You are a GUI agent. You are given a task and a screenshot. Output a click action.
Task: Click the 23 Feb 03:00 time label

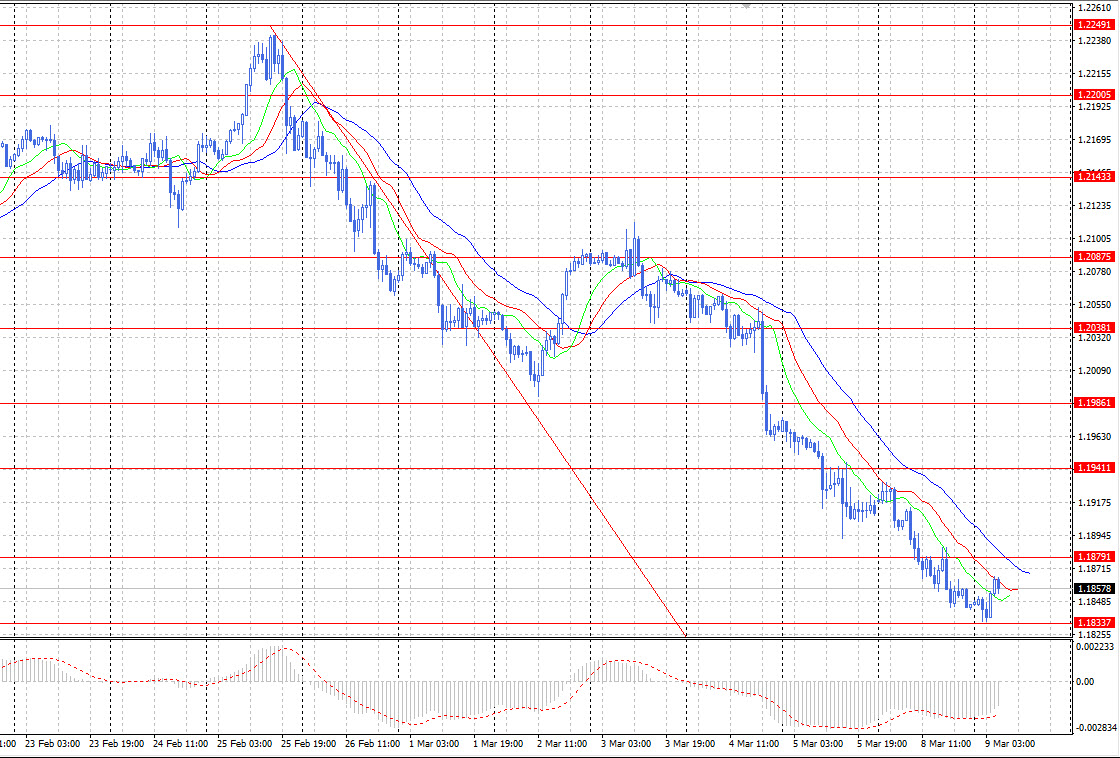[x=52, y=744]
